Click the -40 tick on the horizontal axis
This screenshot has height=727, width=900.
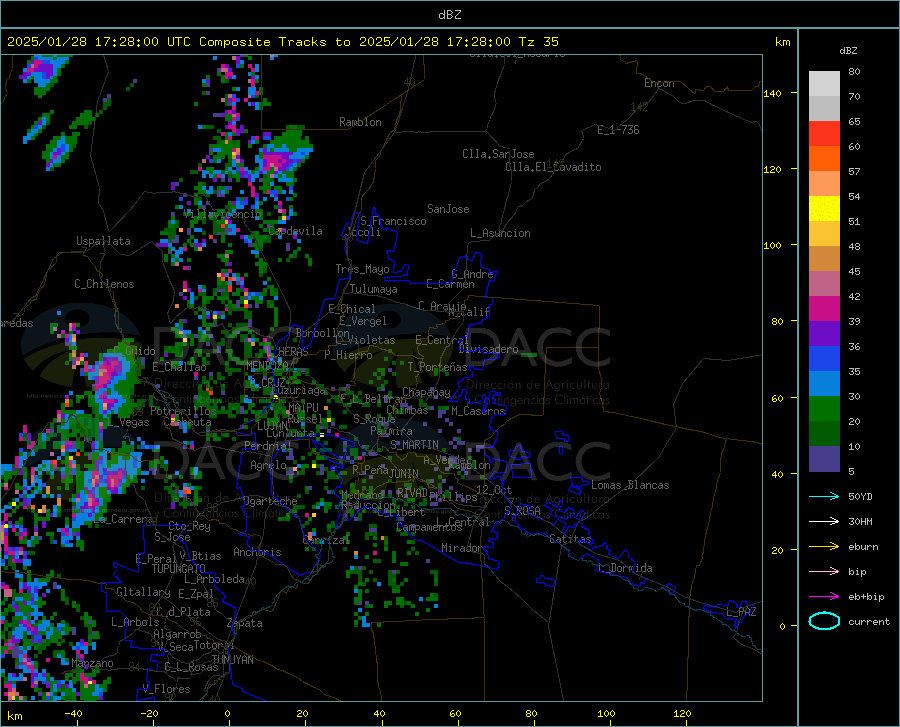(73, 714)
